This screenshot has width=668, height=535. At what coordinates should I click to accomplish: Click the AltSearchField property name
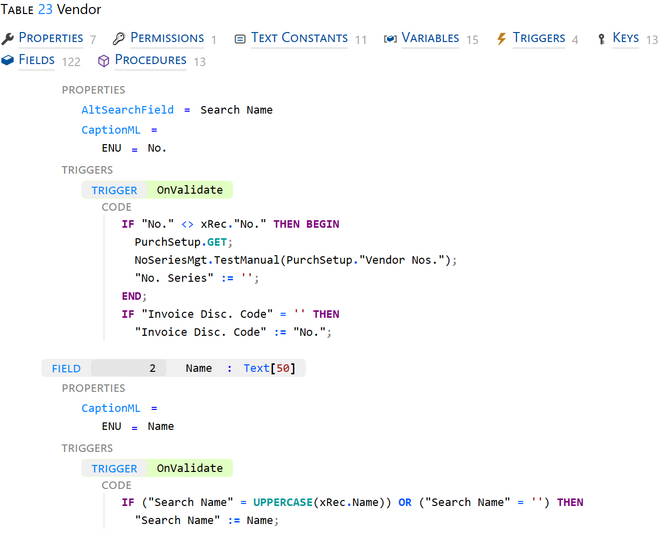pyautogui.click(x=127, y=110)
